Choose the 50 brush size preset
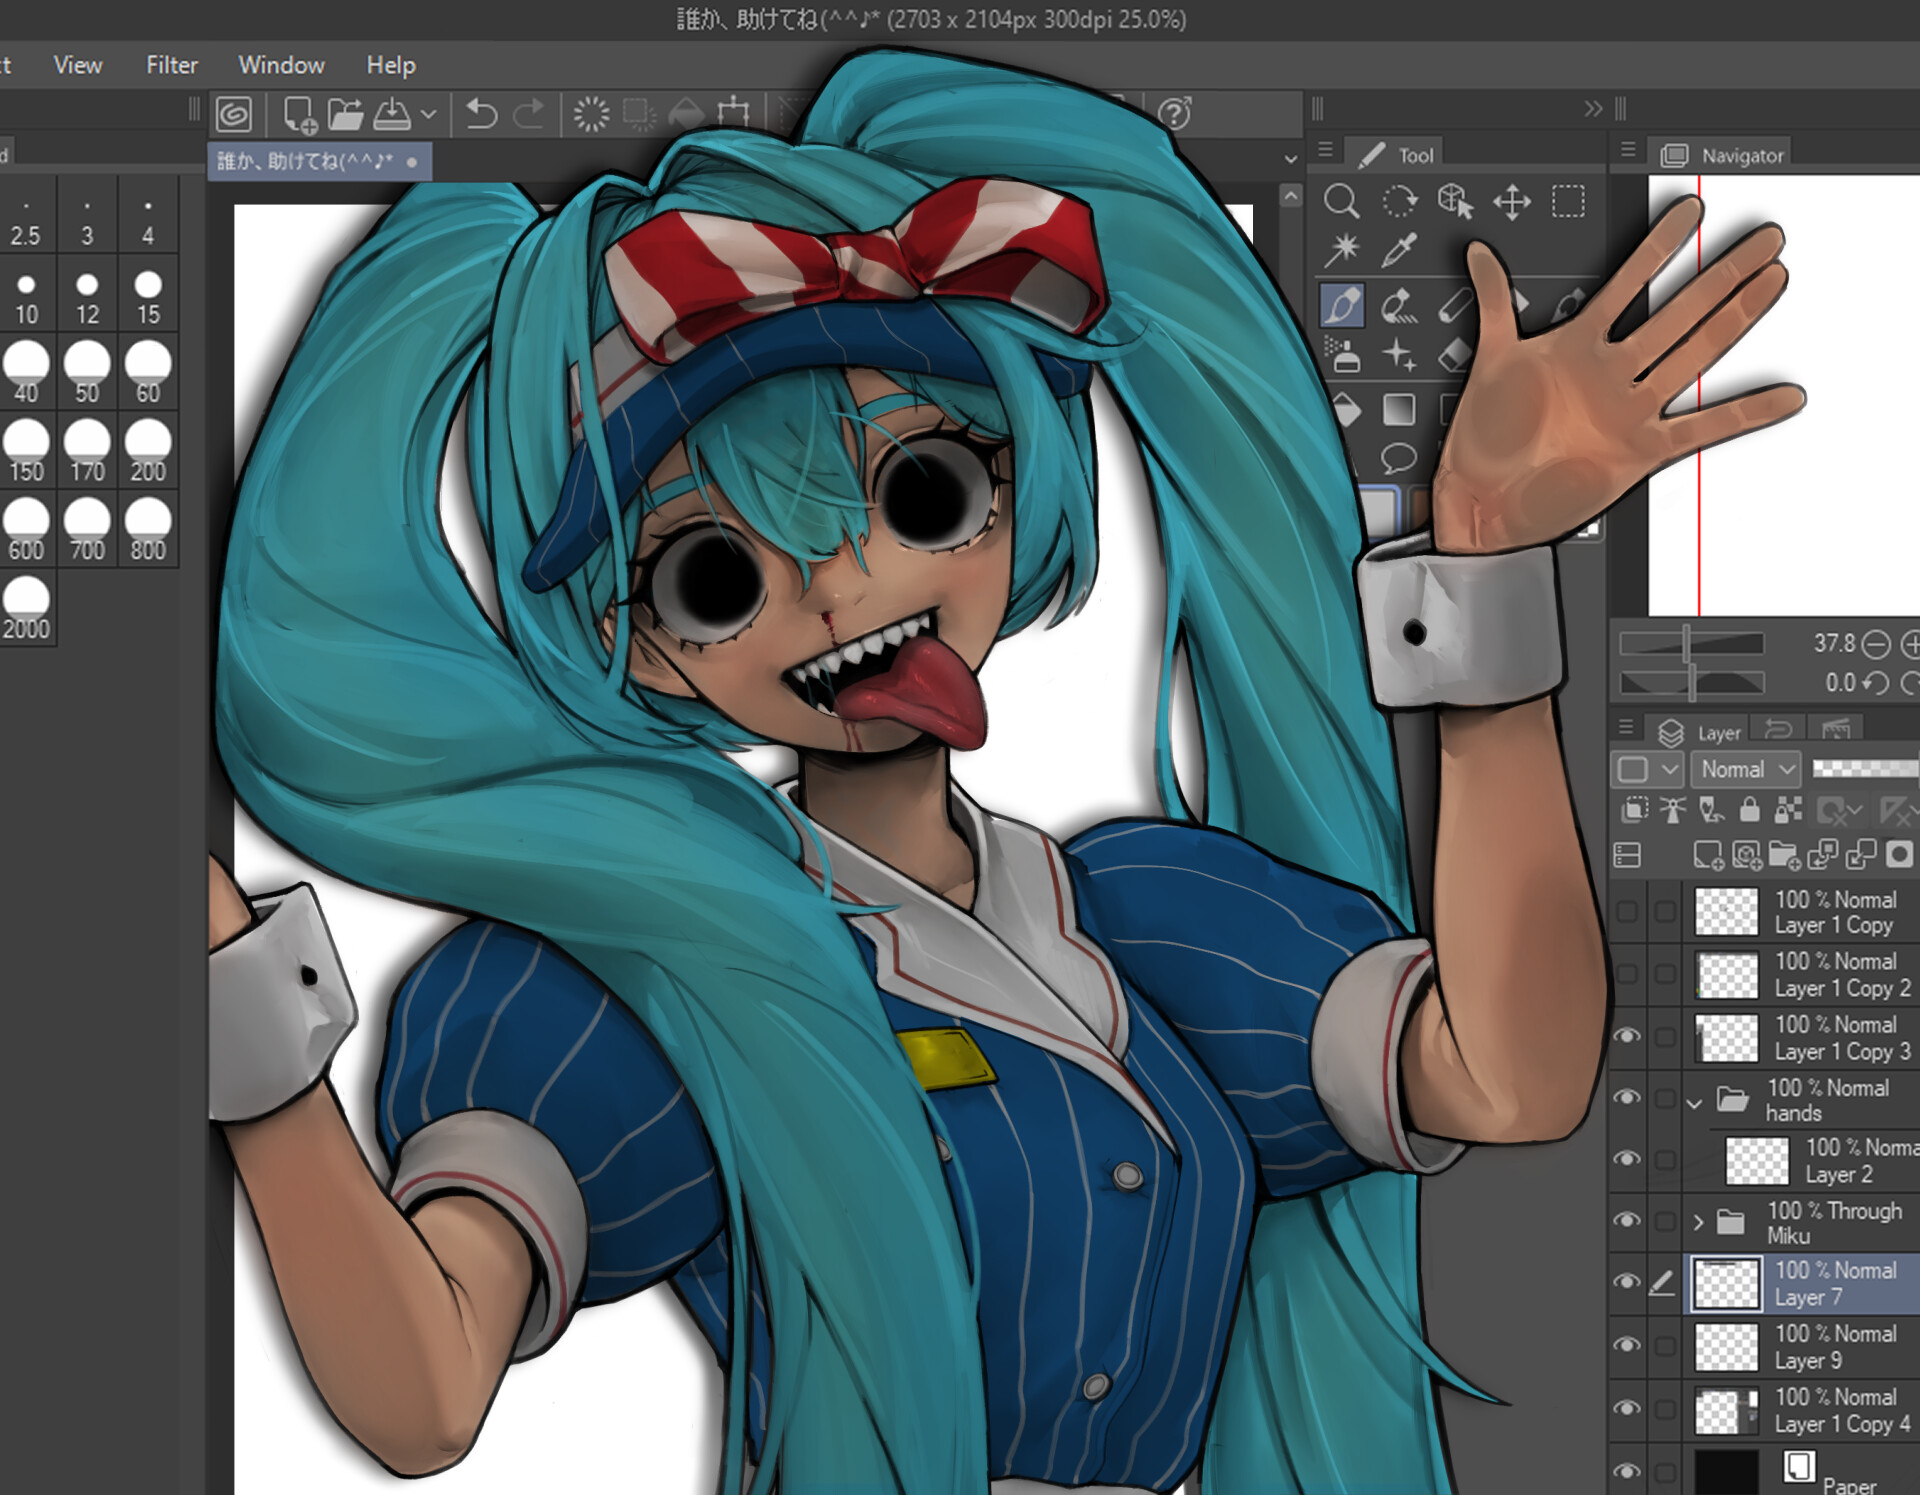The width and height of the screenshot is (1920, 1495). pos(87,372)
